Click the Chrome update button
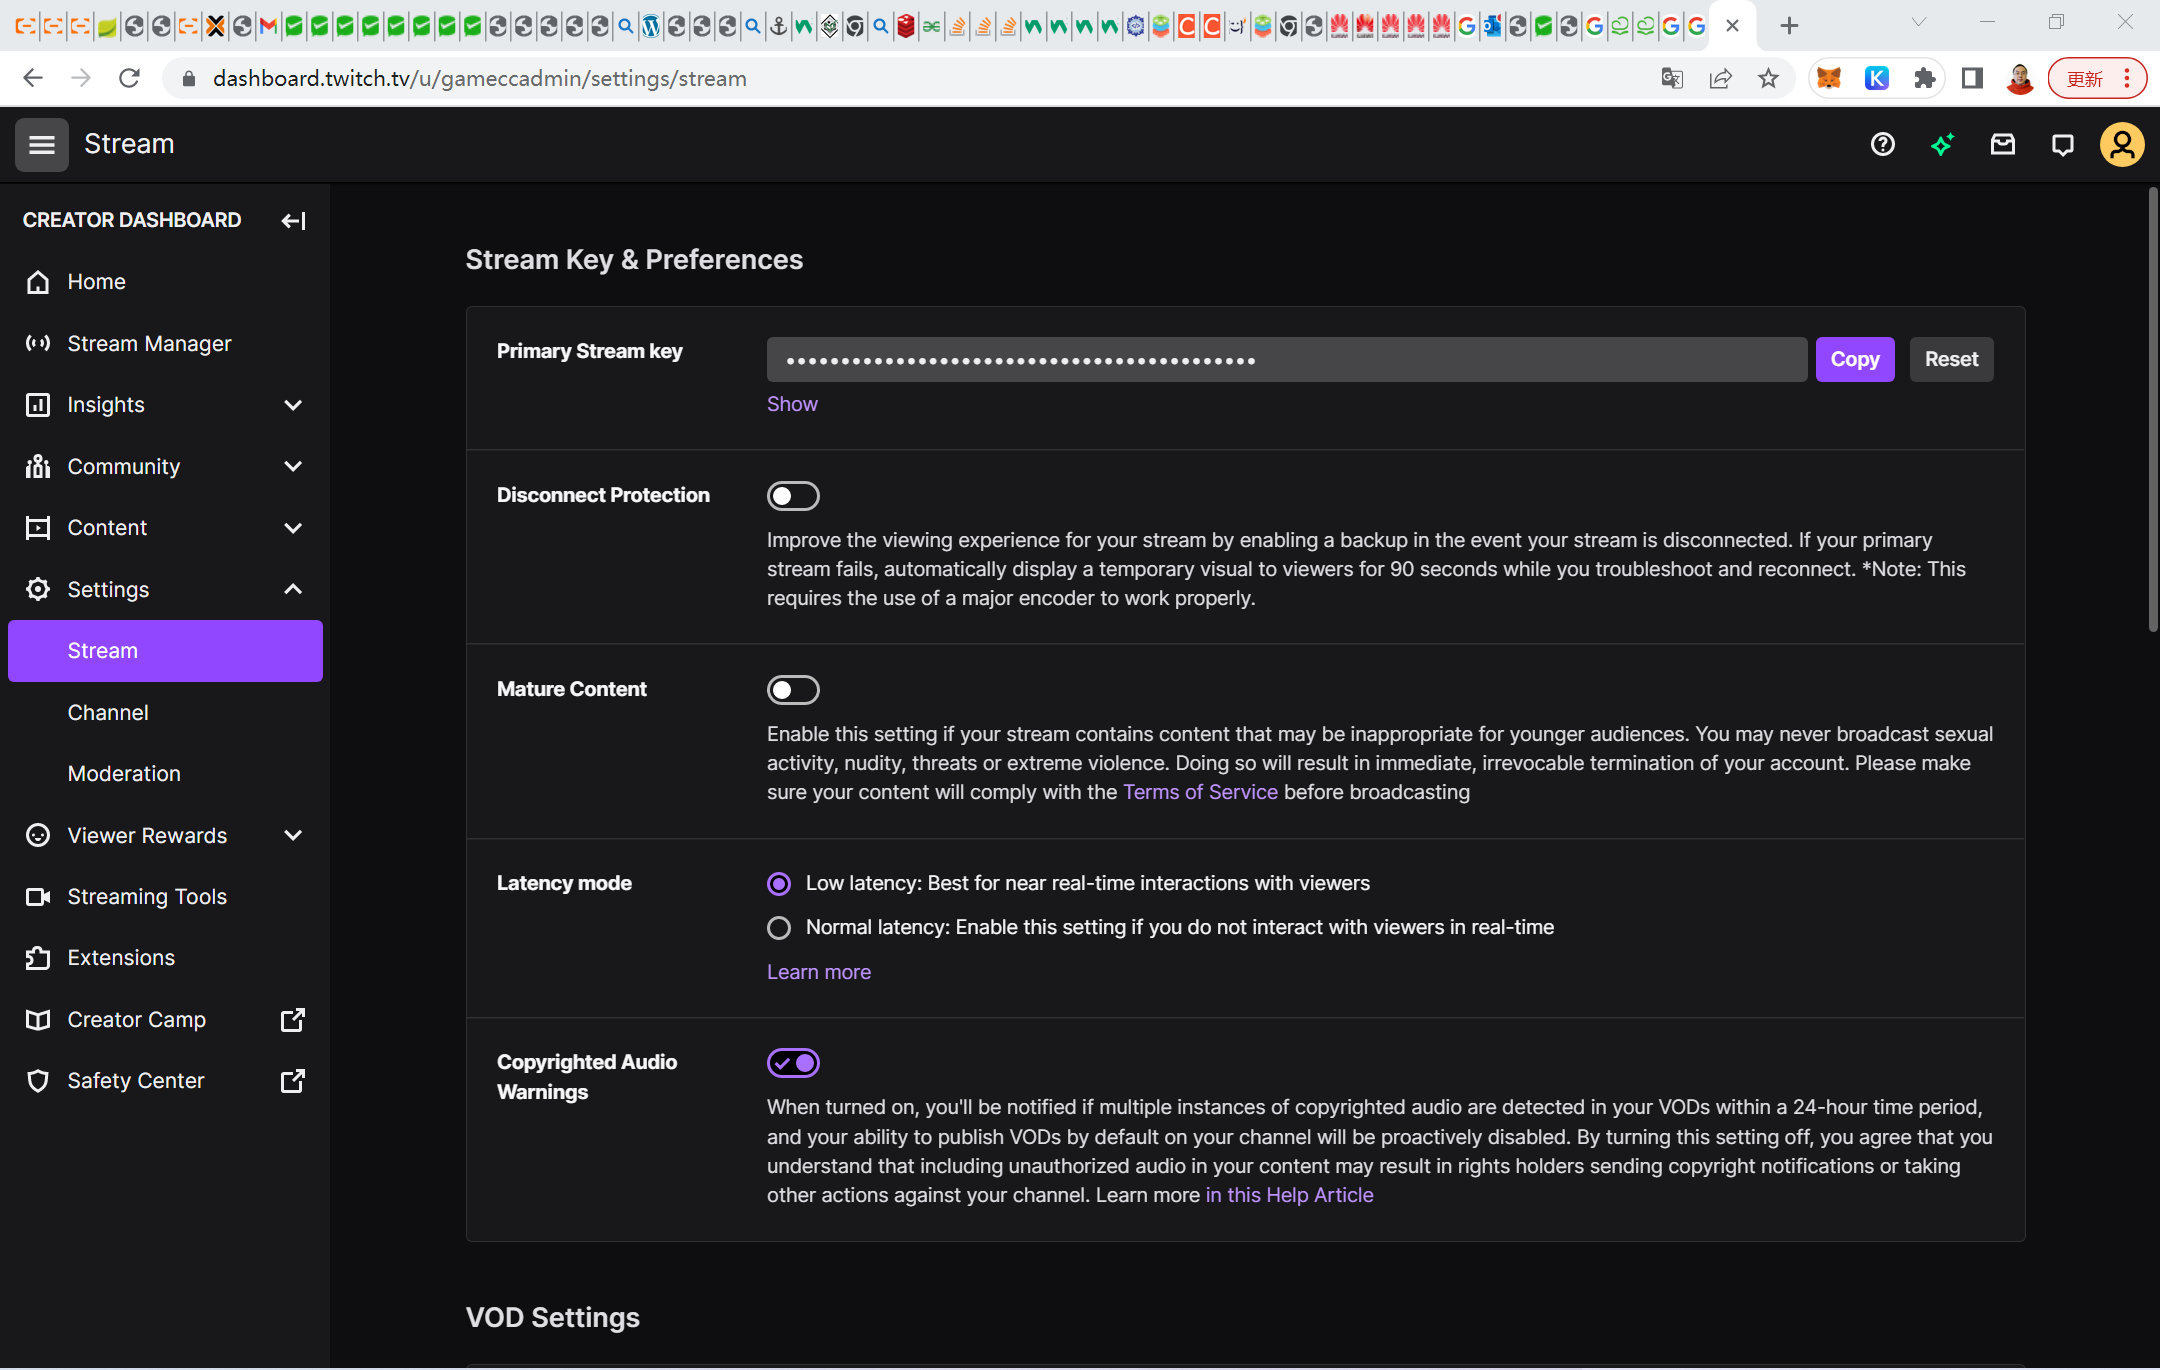 [2097, 78]
